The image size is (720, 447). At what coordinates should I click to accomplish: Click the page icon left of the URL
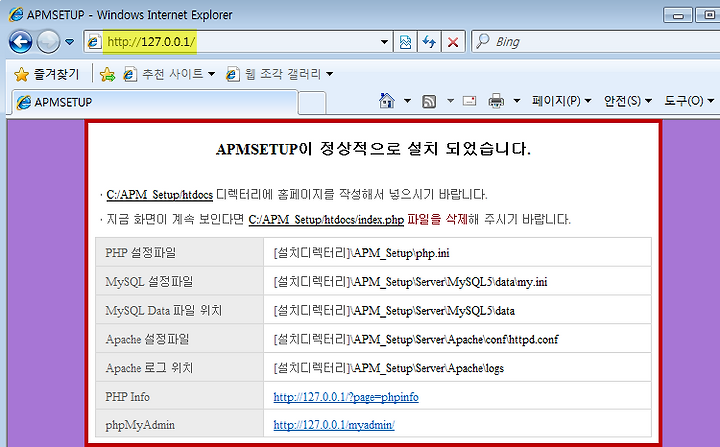(x=94, y=42)
